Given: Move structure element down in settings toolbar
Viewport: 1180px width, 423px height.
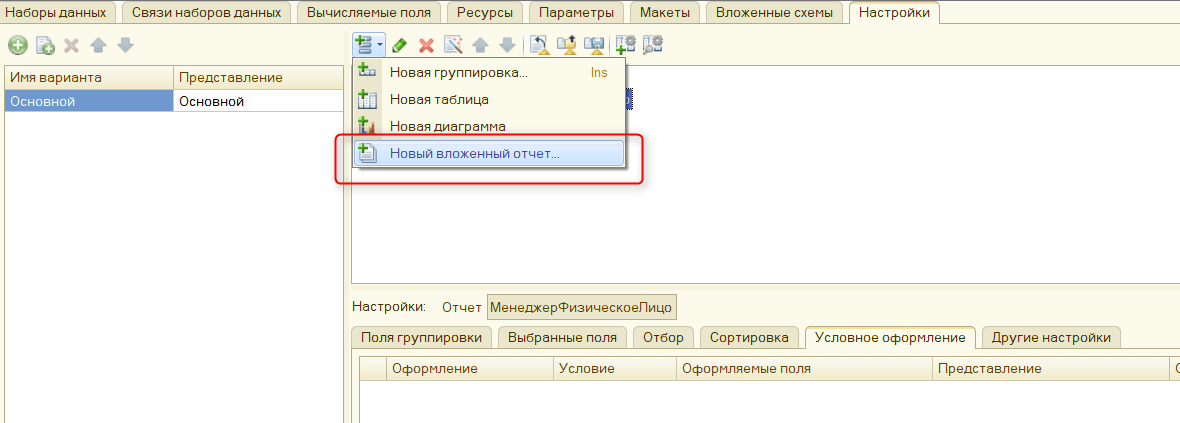Looking at the screenshot, I should click(x=507, y=45).
